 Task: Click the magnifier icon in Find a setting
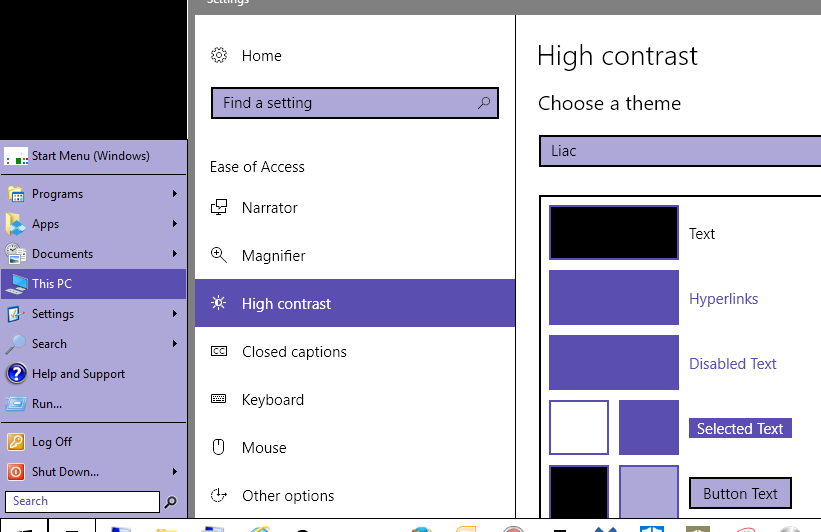coord(484,103)
